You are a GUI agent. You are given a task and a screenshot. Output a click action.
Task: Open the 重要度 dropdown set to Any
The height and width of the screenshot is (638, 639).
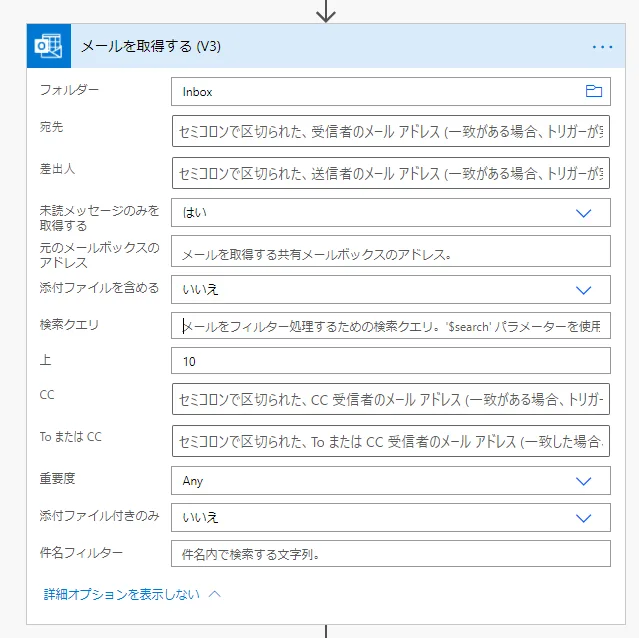[x=584, y=481]
